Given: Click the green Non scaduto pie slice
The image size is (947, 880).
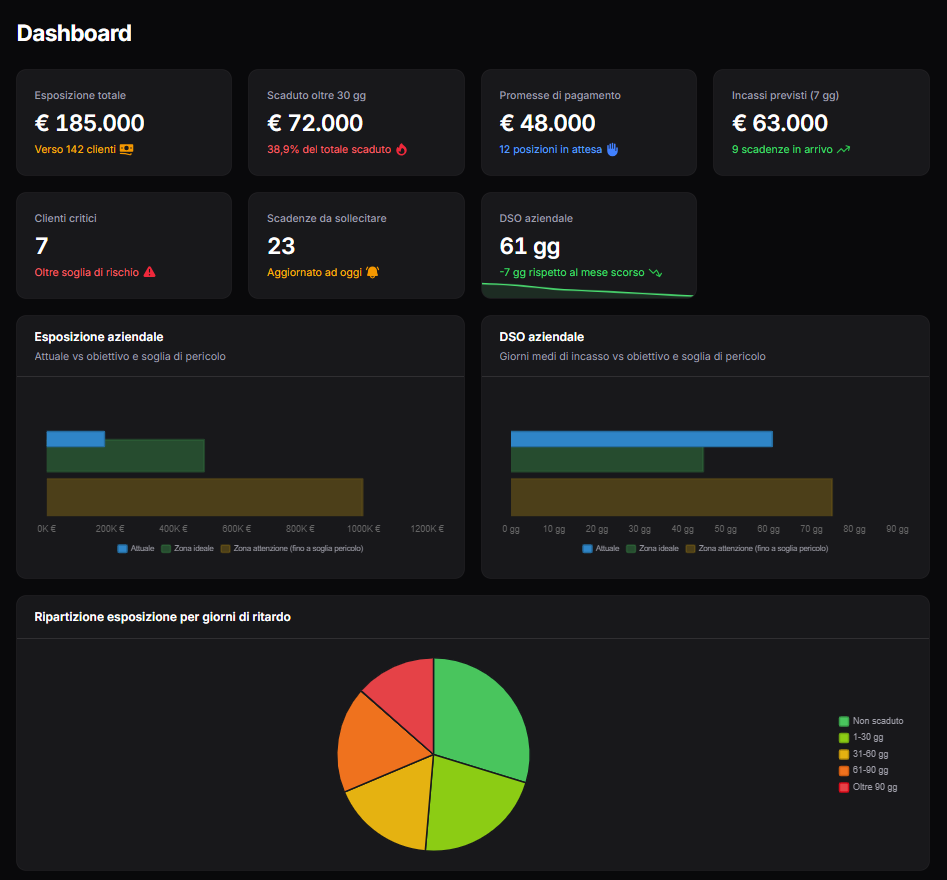Looking at the screenshot, I should (x=480, y=719).
